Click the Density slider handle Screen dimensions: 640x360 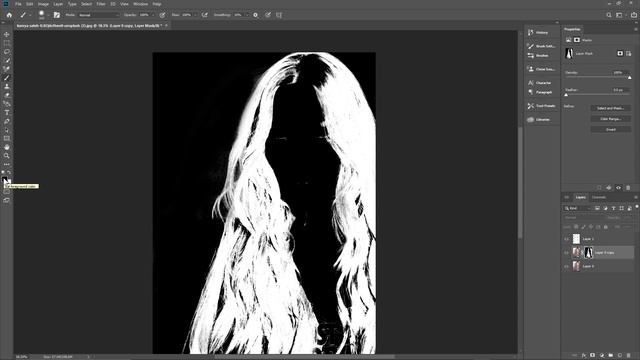(x=629, y=78)
